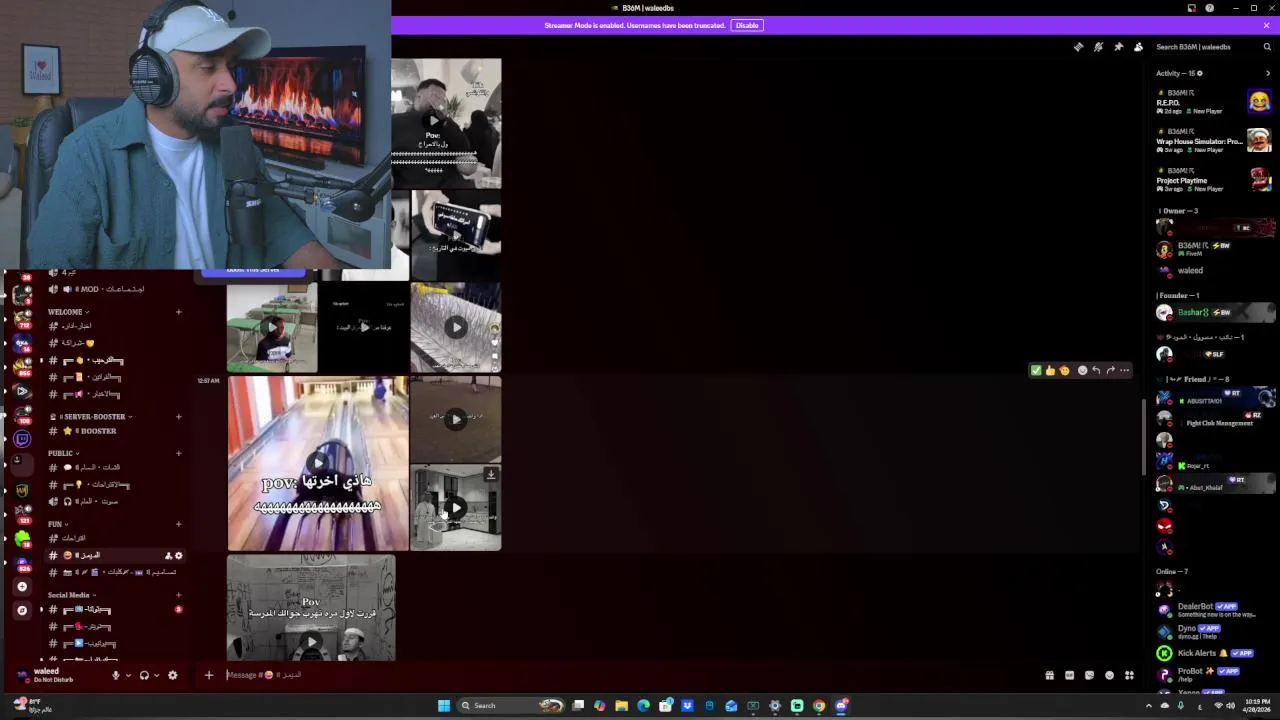Viewport: 1280px width, 720px height.
Task: Open the Discord inbox icon in title bar
Action: 1191,8
